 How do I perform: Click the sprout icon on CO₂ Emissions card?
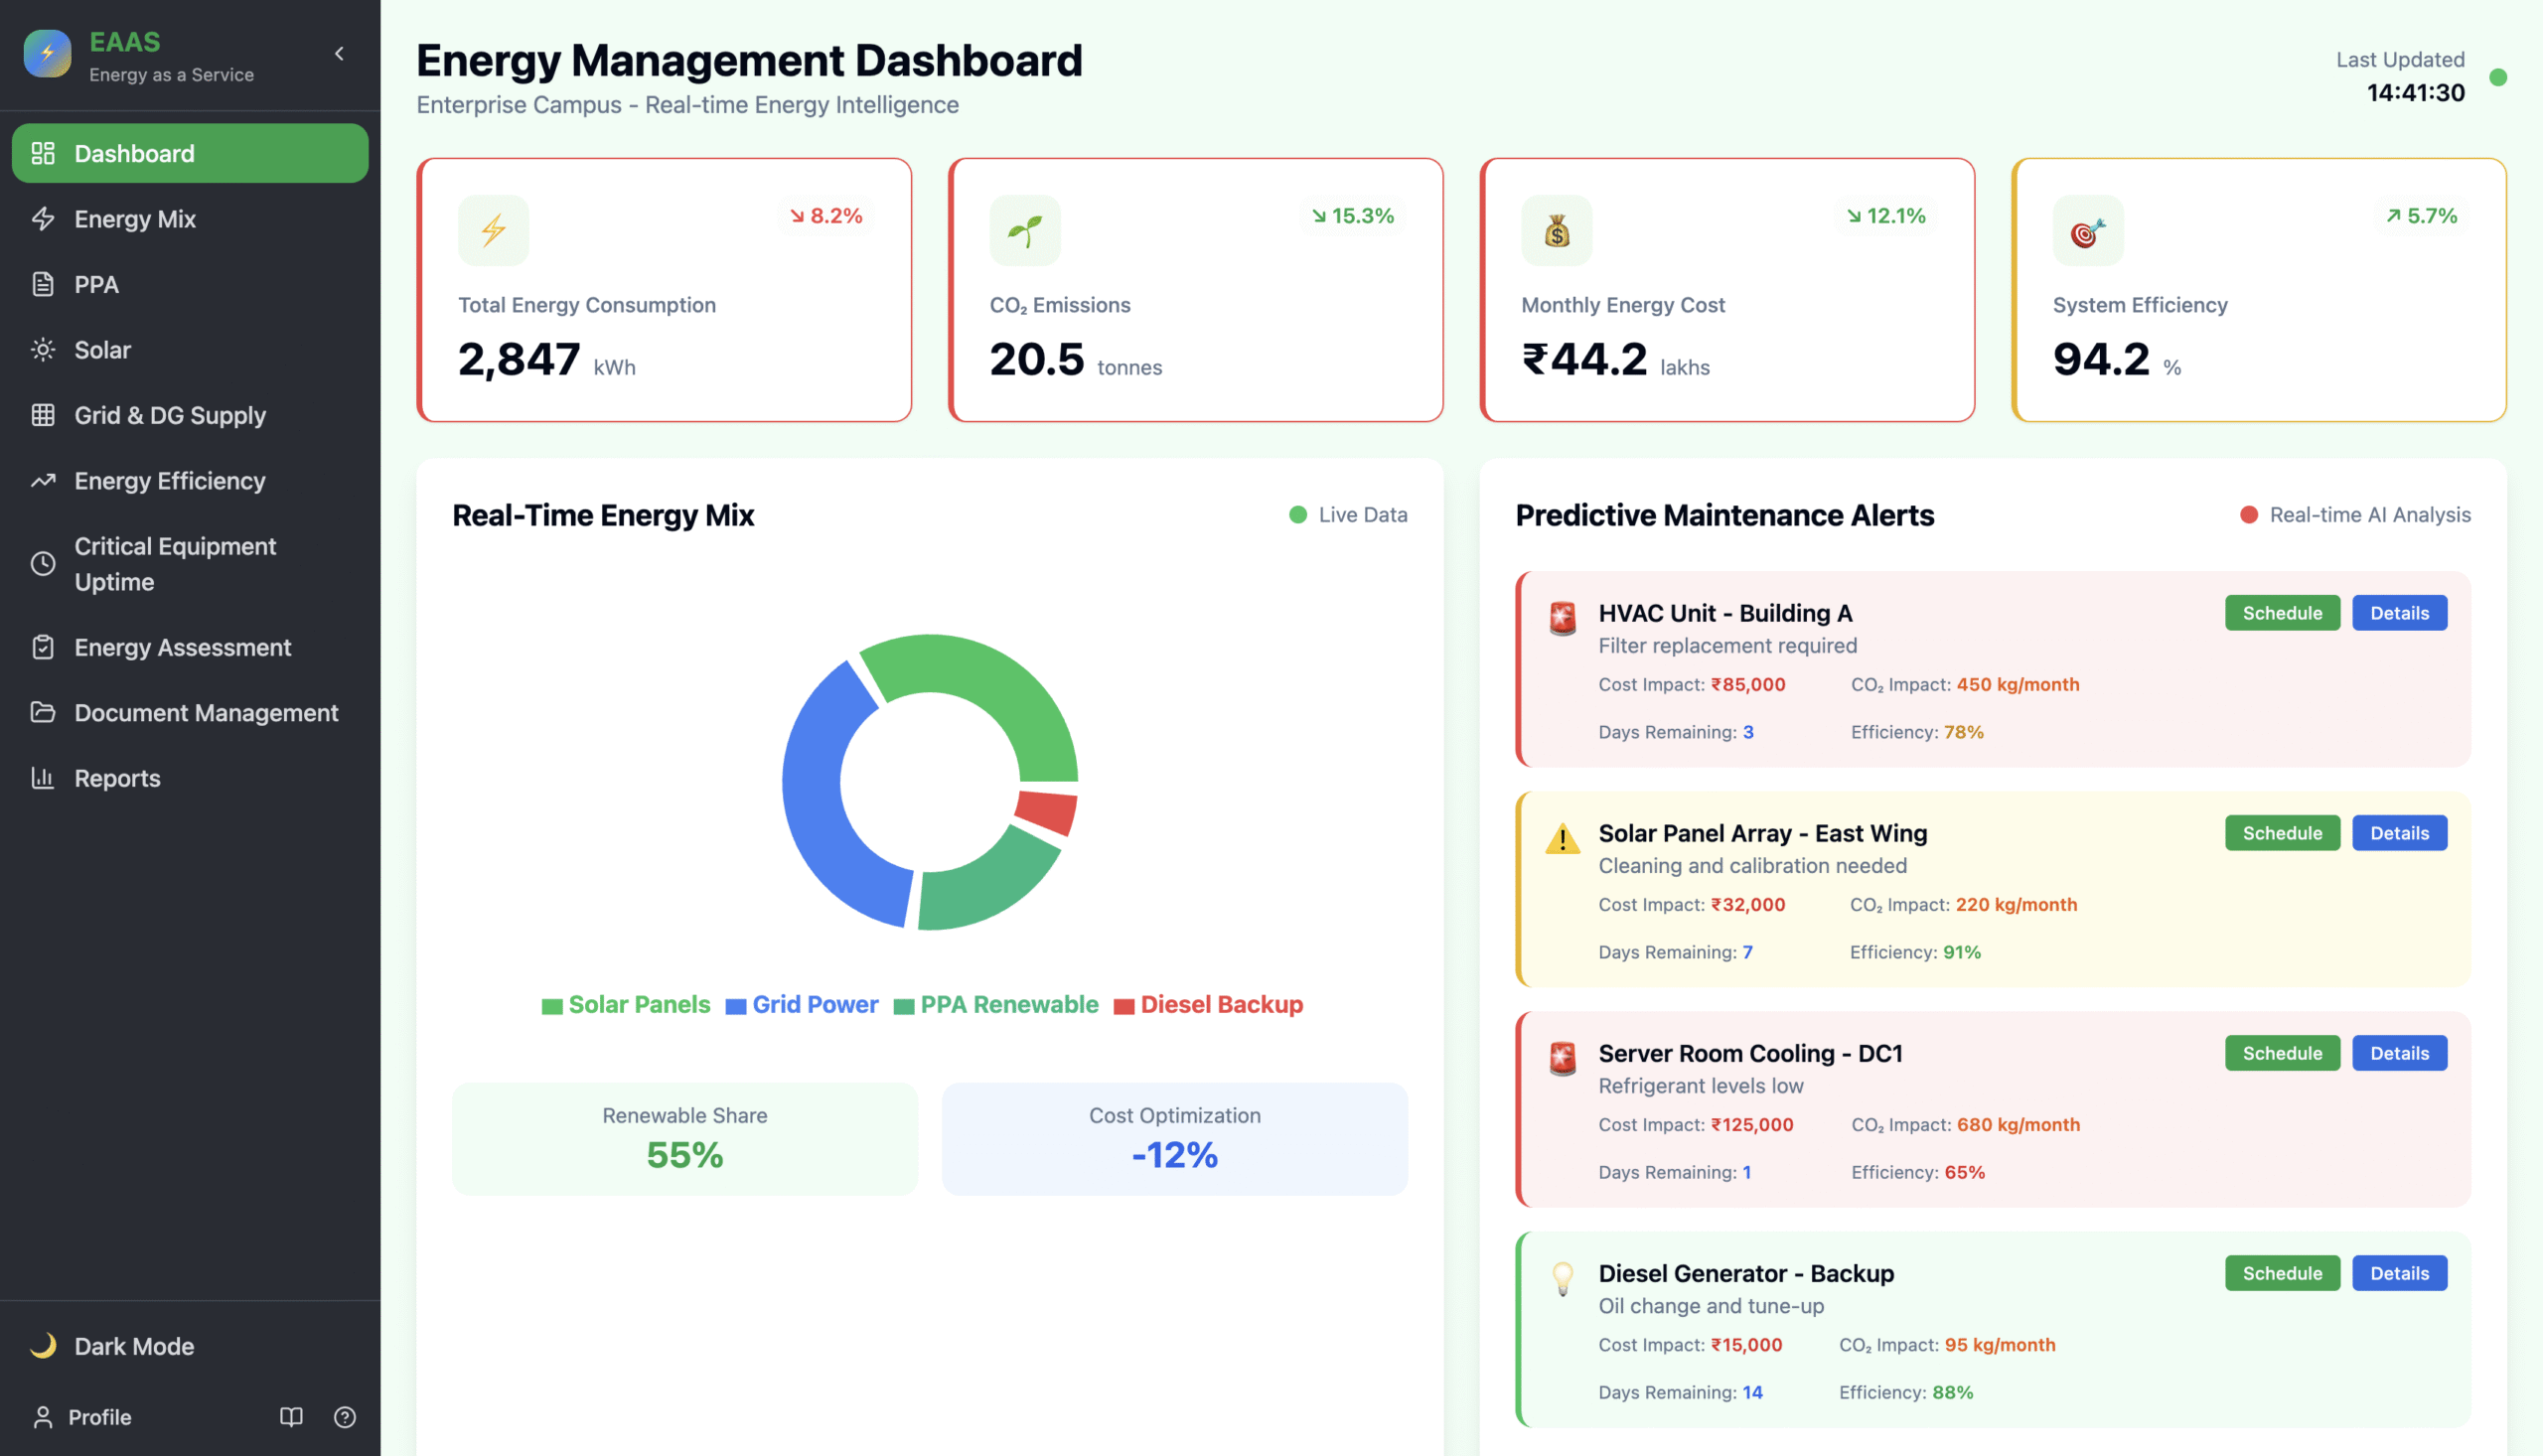click(x=1024, y=230)
